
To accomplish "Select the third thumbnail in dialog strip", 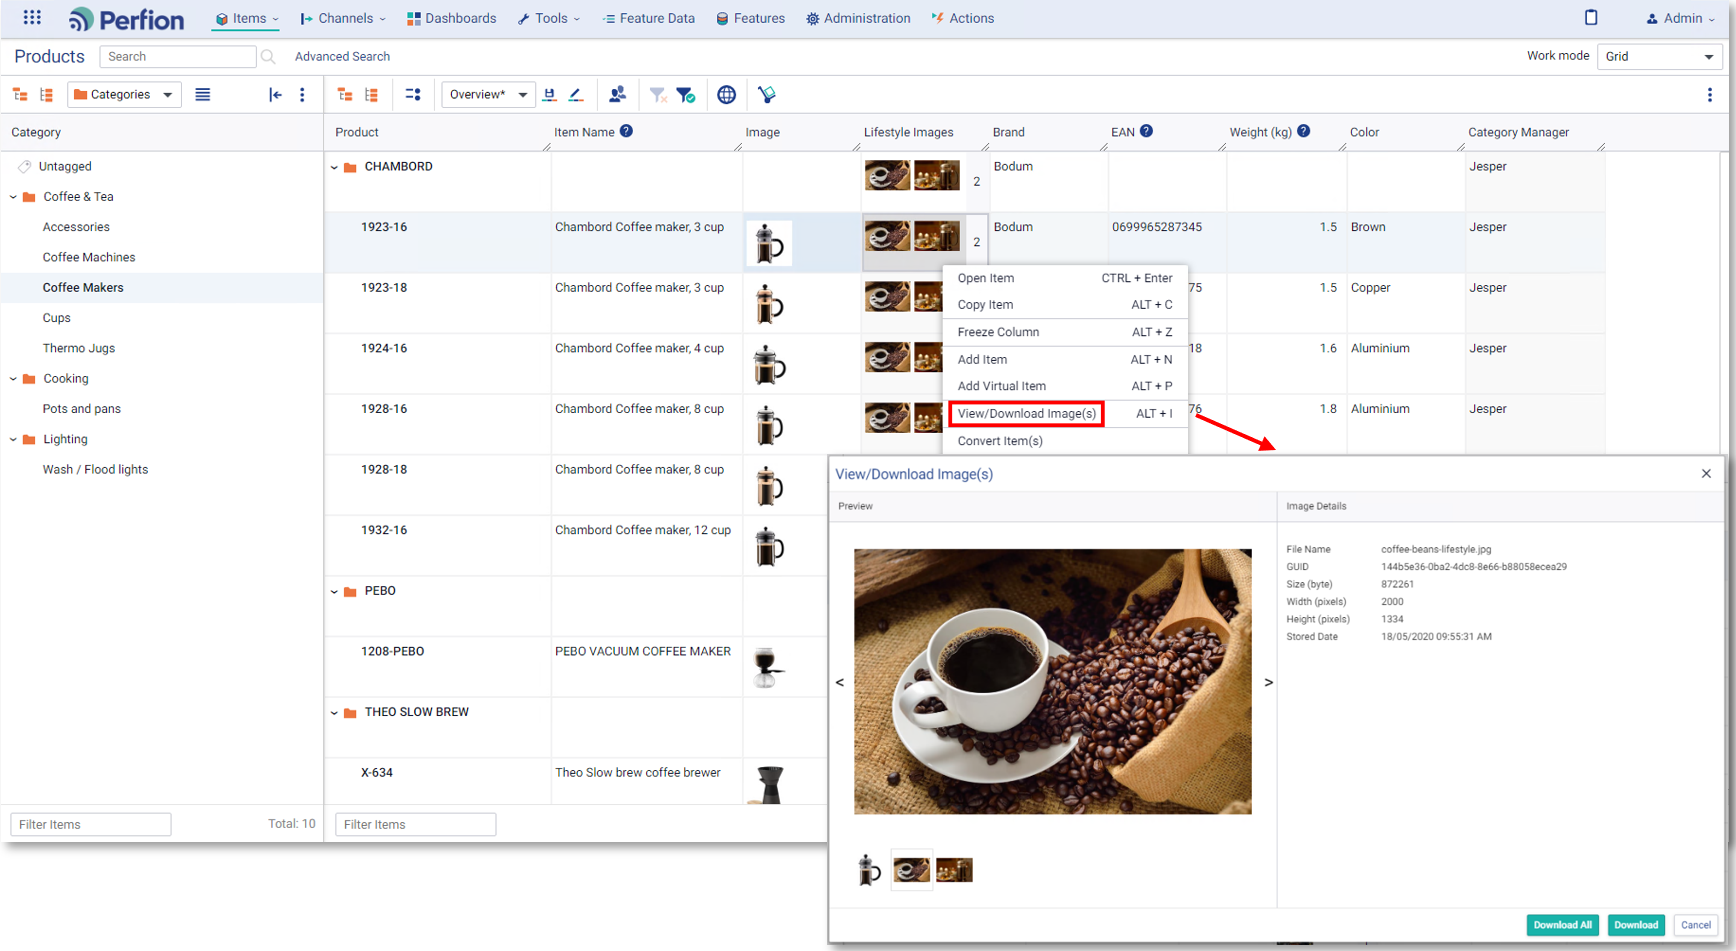I will pyautogui.click(x=954, y=870).
